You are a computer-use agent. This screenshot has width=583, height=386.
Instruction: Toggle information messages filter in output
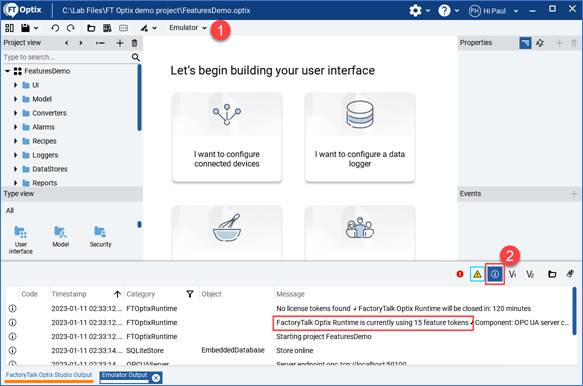[x=495, y=274]
